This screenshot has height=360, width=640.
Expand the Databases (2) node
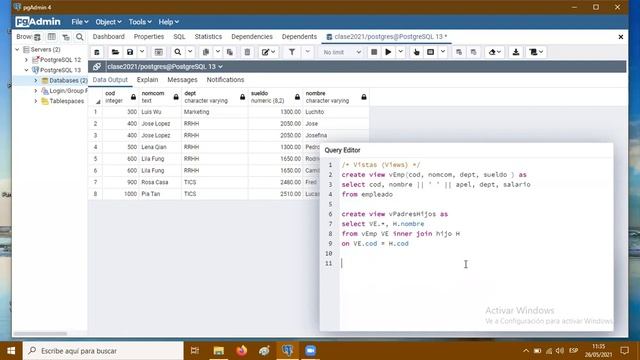(x=36, y=80)
